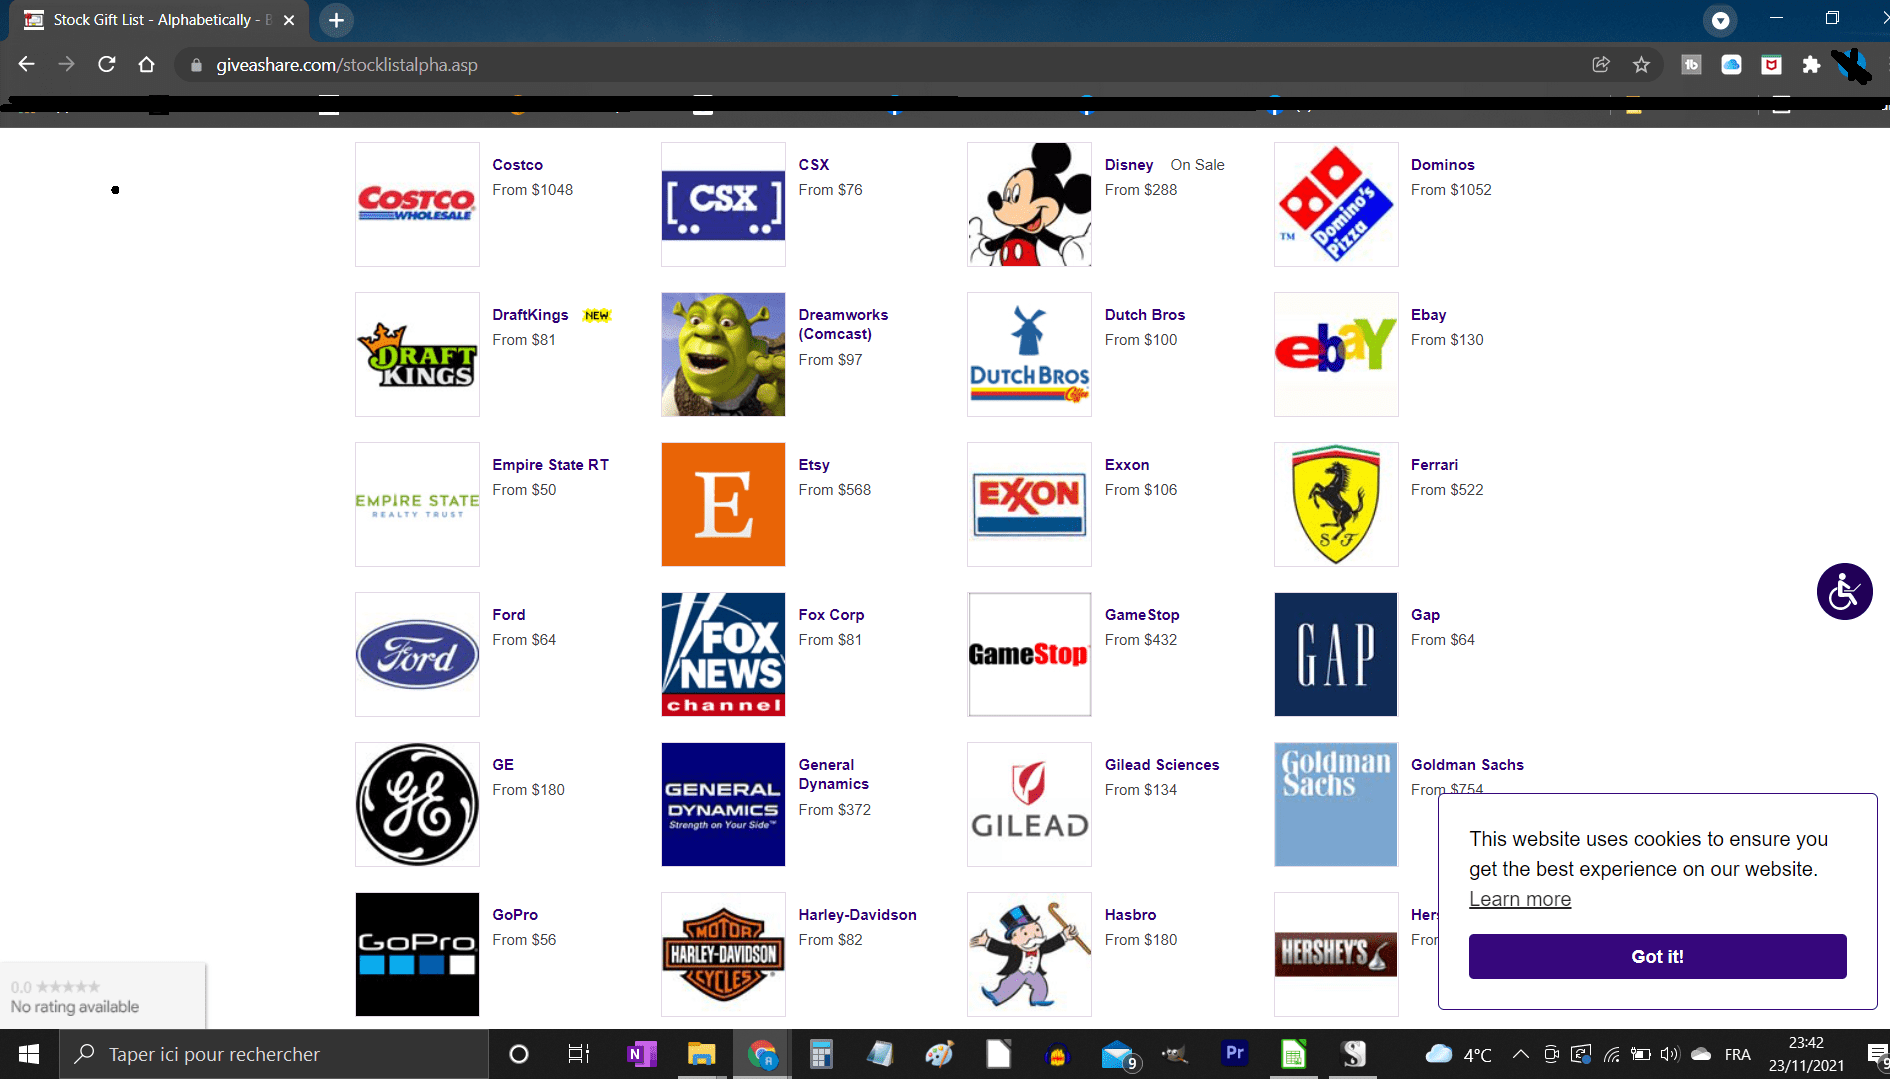Click the Ford logo thumbnail
Viewport: 1890px width, 1083px height.
417,655
